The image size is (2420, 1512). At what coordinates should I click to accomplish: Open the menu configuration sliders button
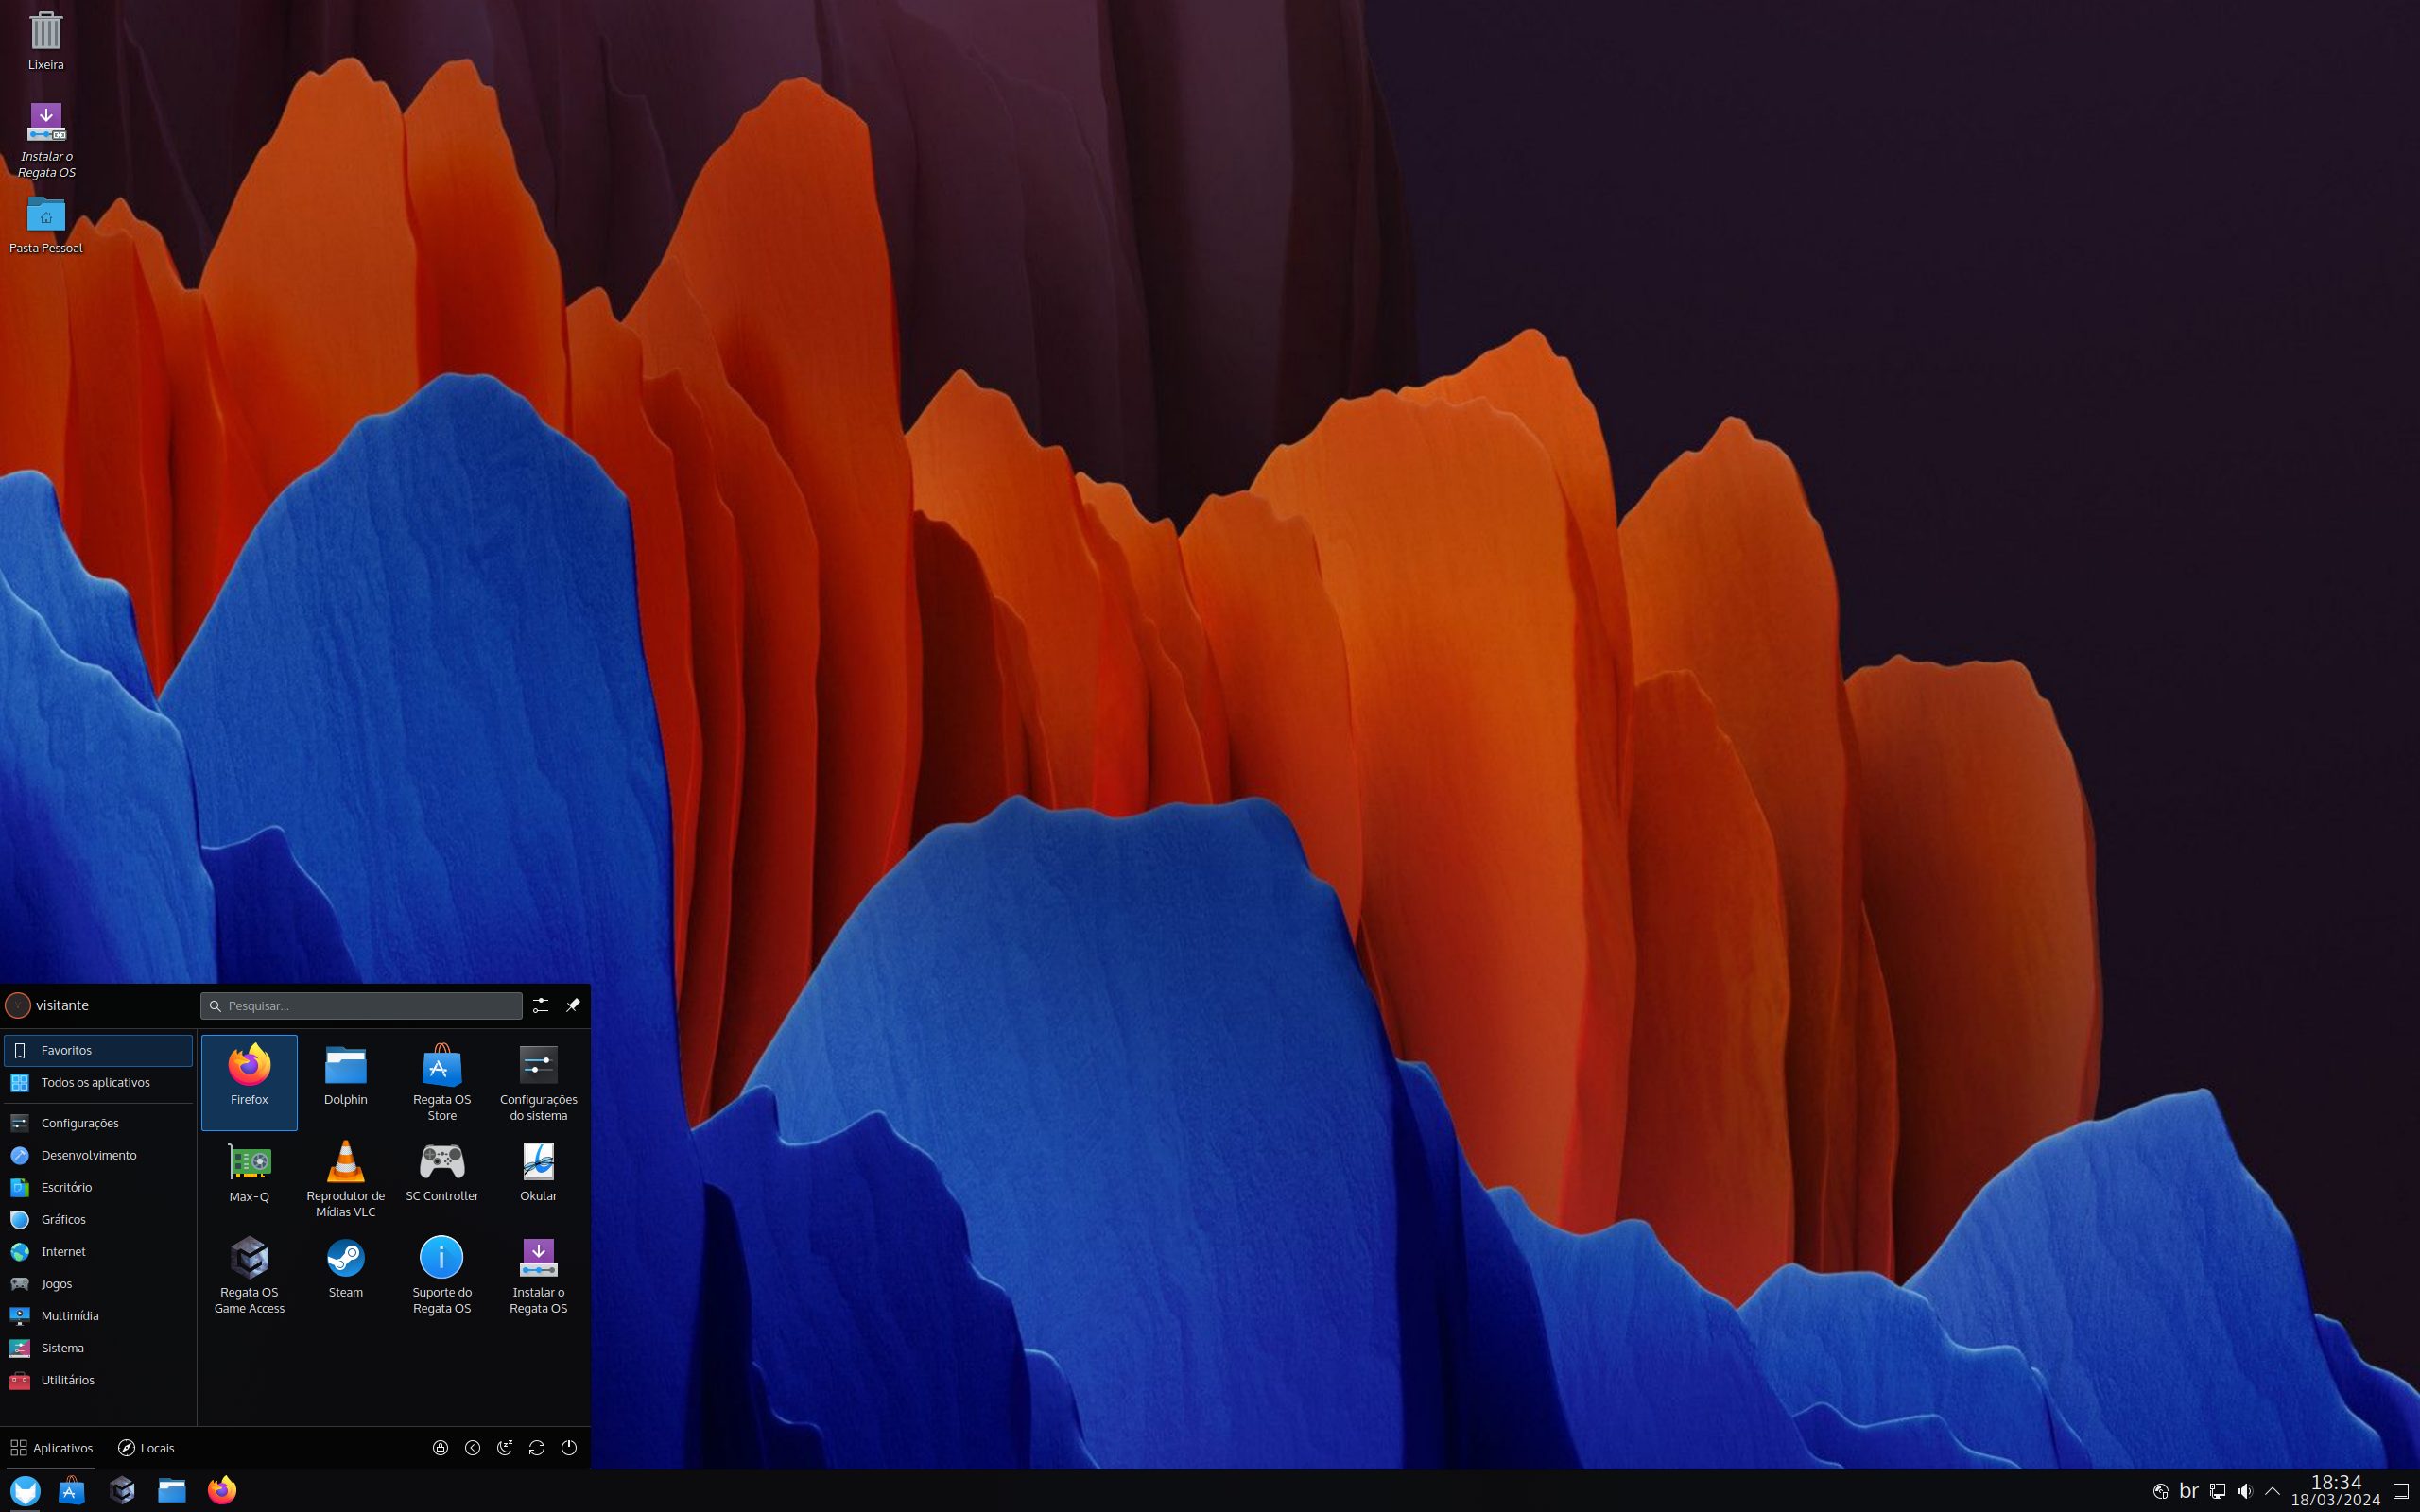click(540, 1005)
